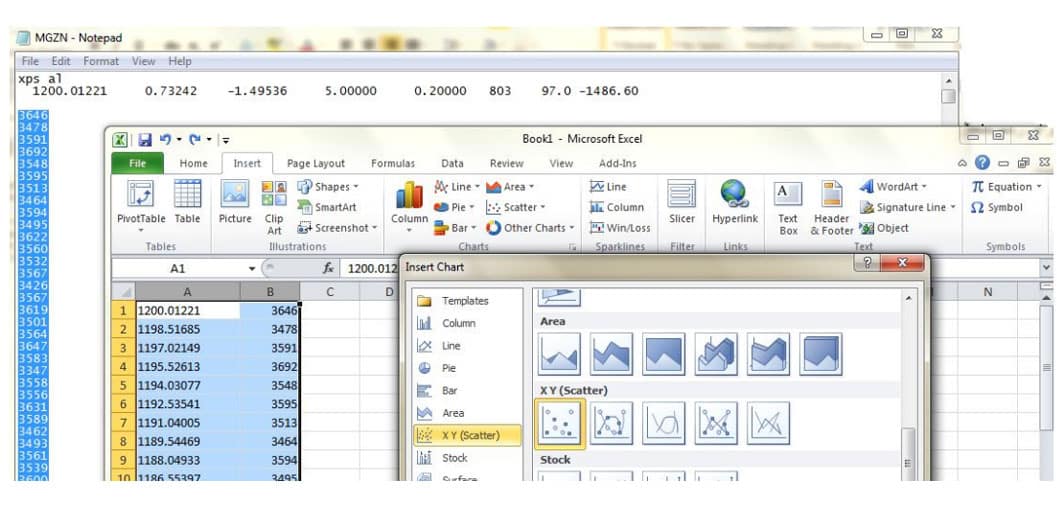The height and width of the screenshot is (532, 1063).
Task: Expand the Scatter chart dropdown in the ribbon
Action: pyautogui.click(x=516, y=207)
